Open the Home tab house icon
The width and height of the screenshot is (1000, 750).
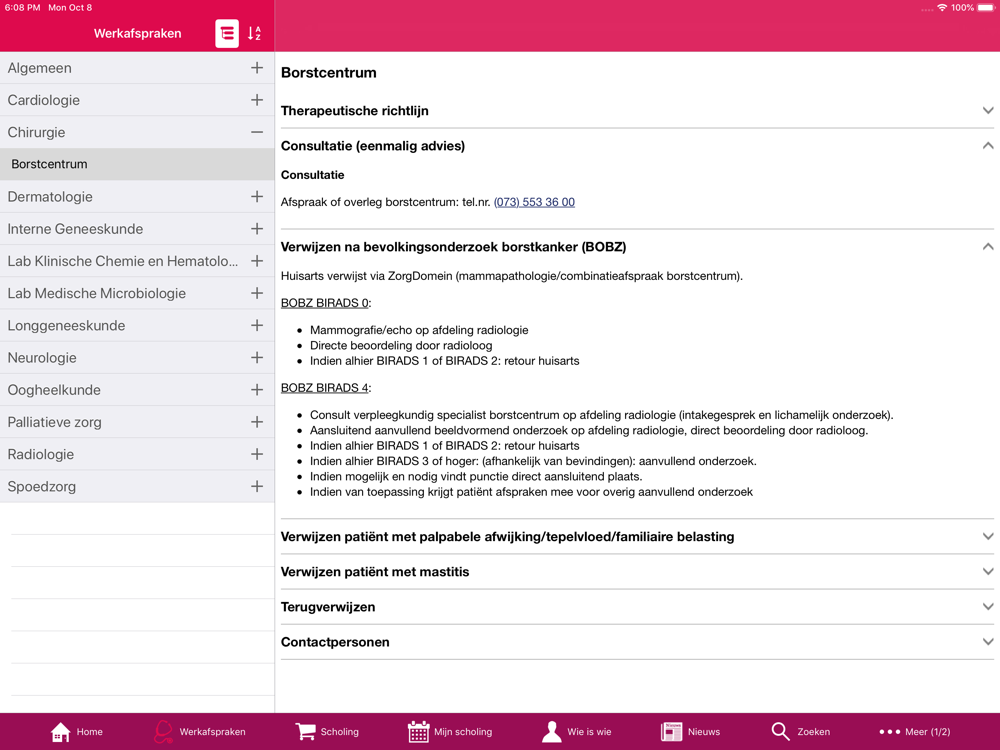click(x=61, y=732)
